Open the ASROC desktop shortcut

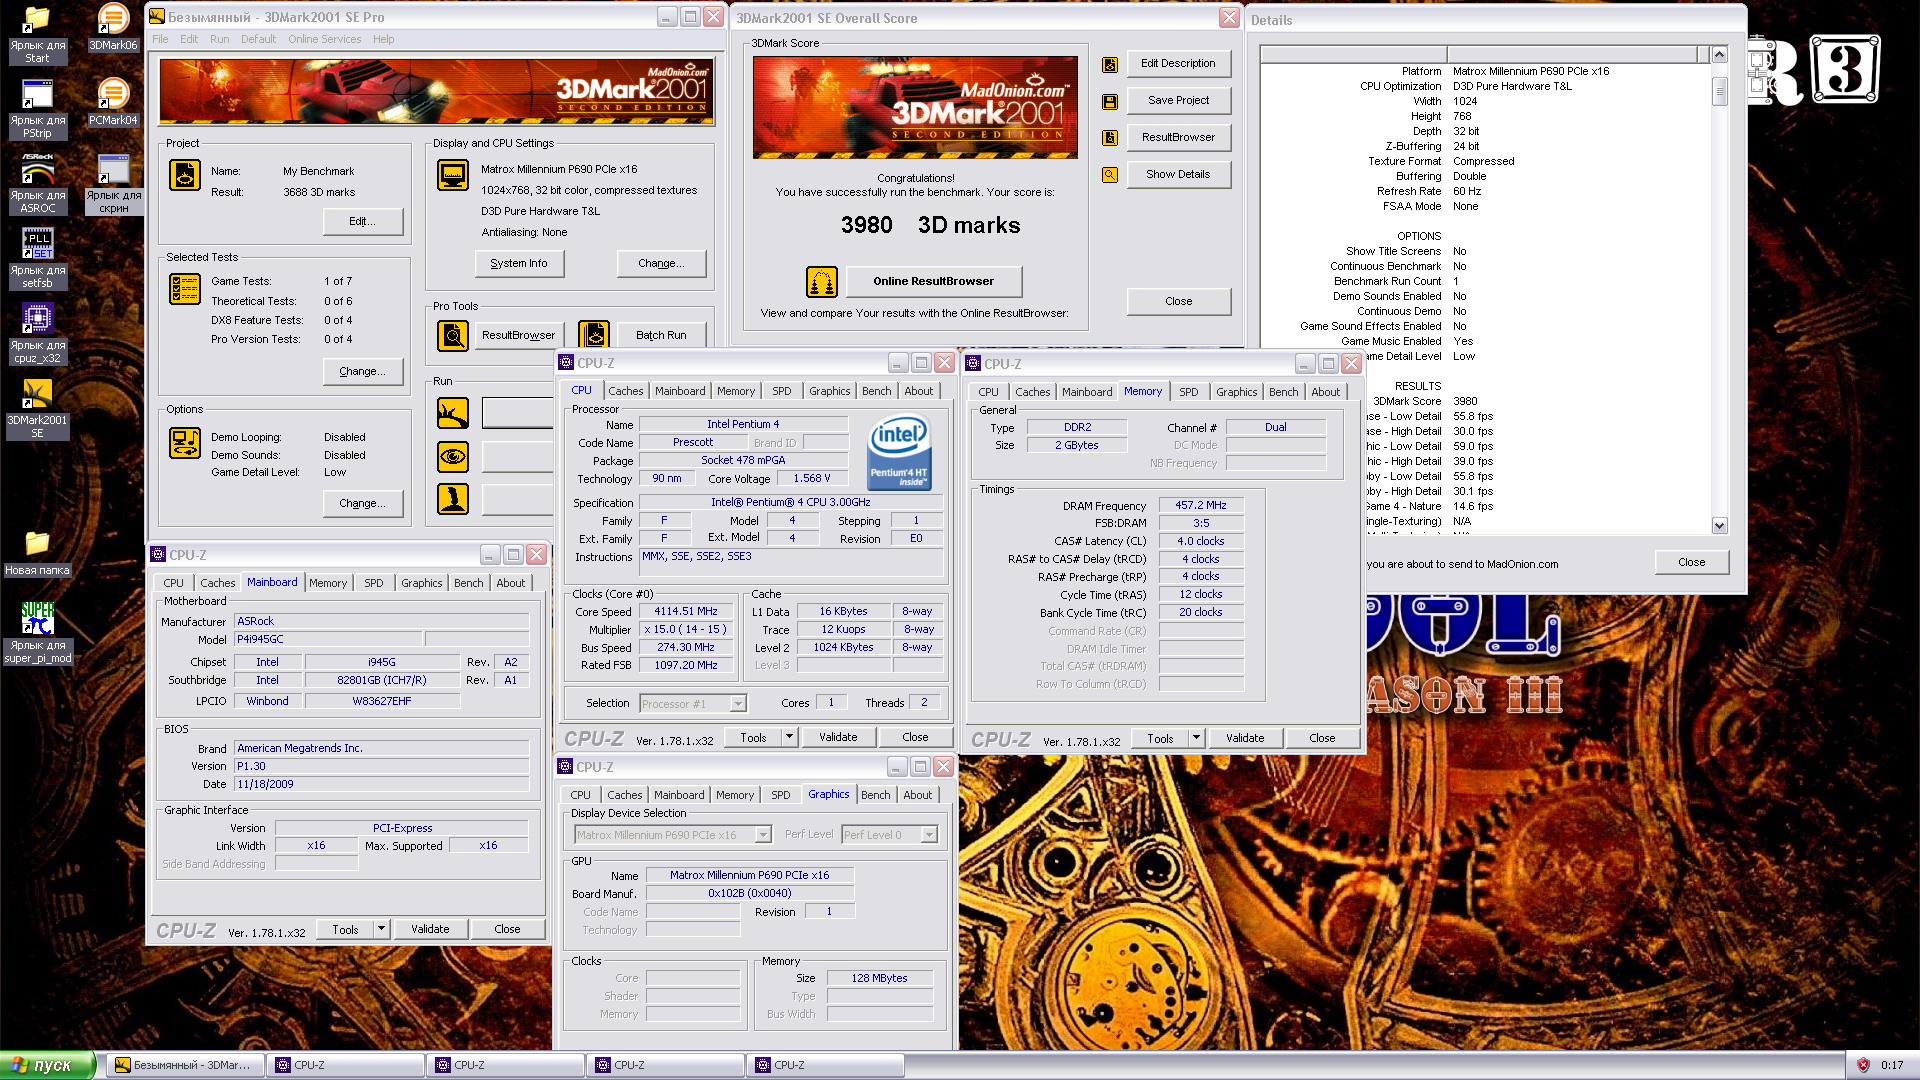38,184
